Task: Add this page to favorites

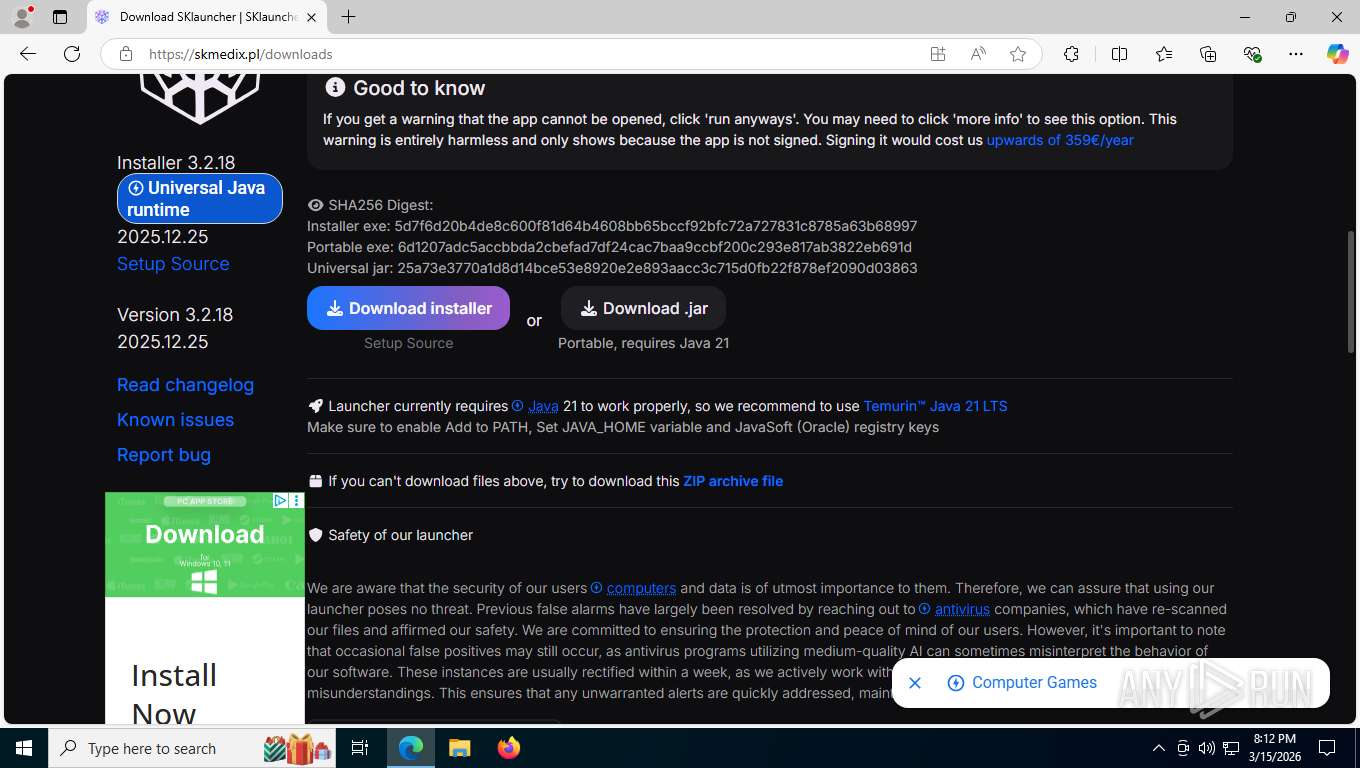Action: [x=1018, y=54]
